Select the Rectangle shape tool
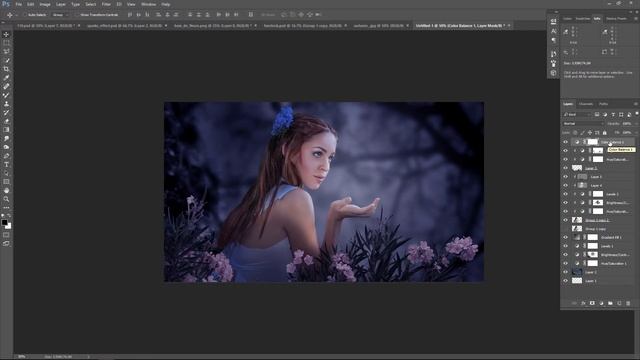Viewport: 640px width, 360px height. pos(6,182)
